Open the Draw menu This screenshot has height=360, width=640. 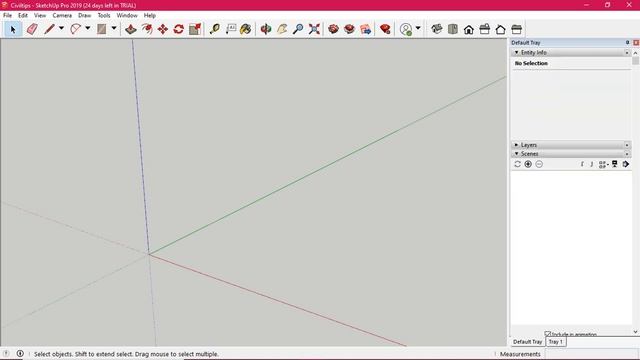pyautogui.click(x=84, y=15)
